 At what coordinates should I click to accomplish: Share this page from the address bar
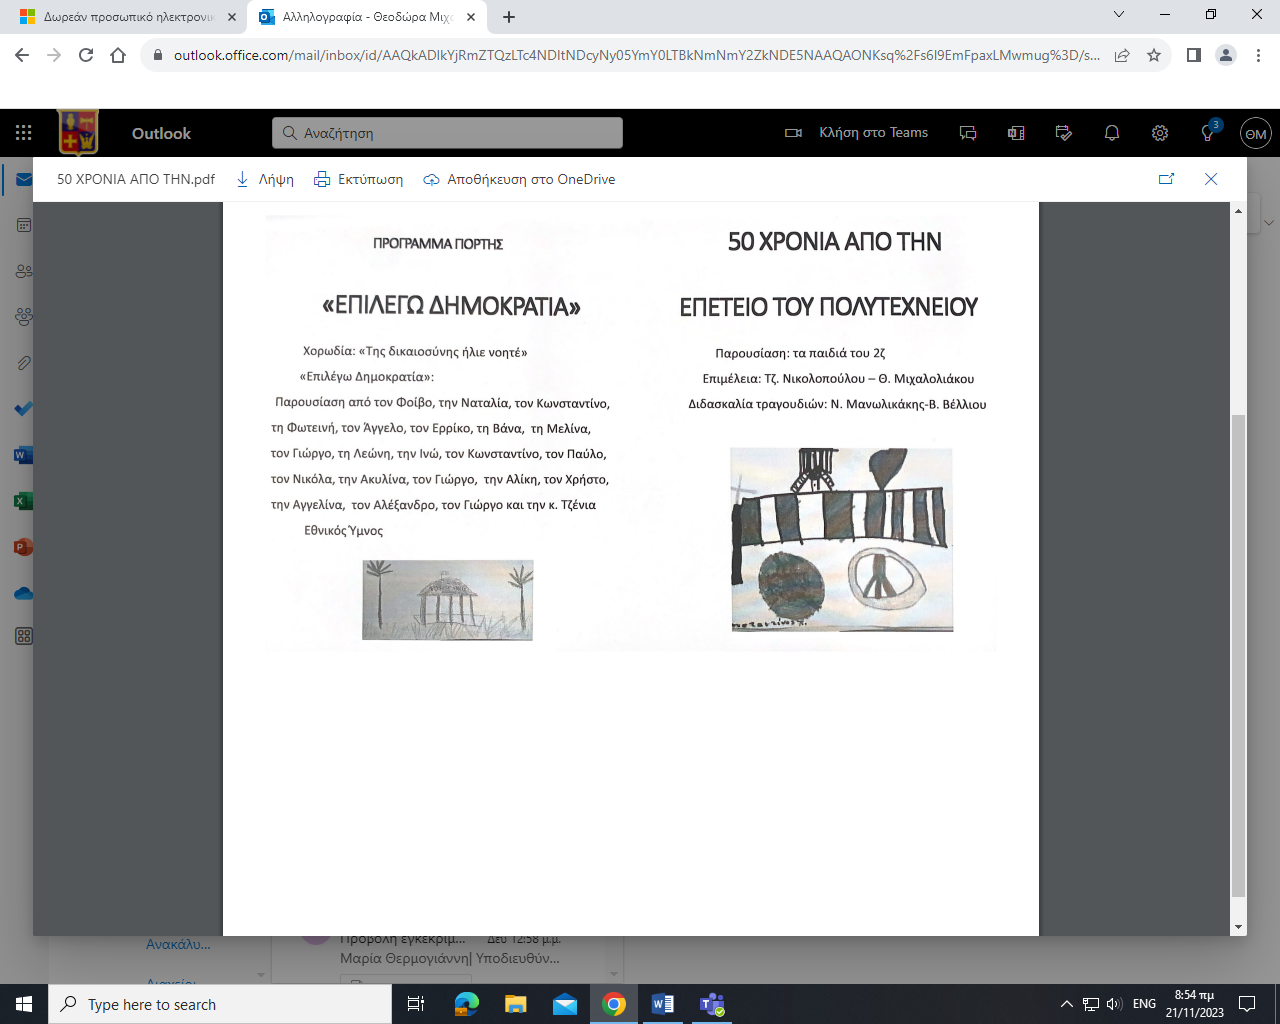pyautogui.click(x=1122, y=55)
